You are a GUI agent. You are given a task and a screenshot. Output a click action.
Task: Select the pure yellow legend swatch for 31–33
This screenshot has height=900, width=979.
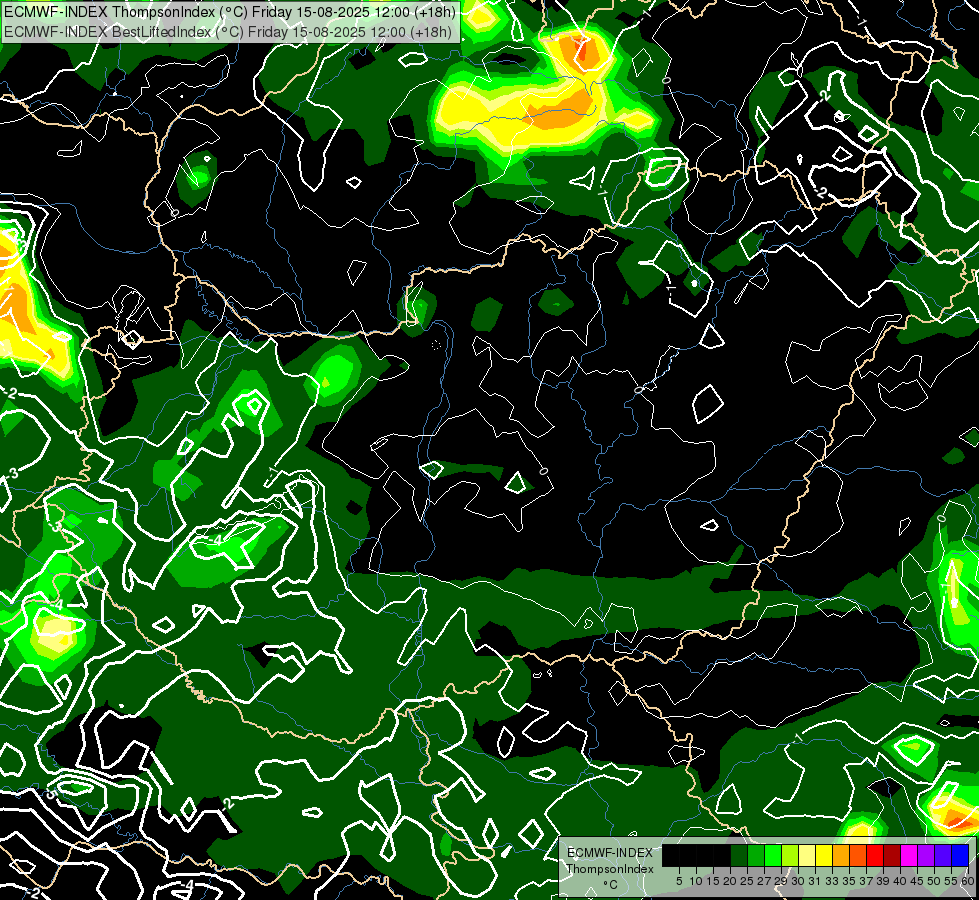824,855
